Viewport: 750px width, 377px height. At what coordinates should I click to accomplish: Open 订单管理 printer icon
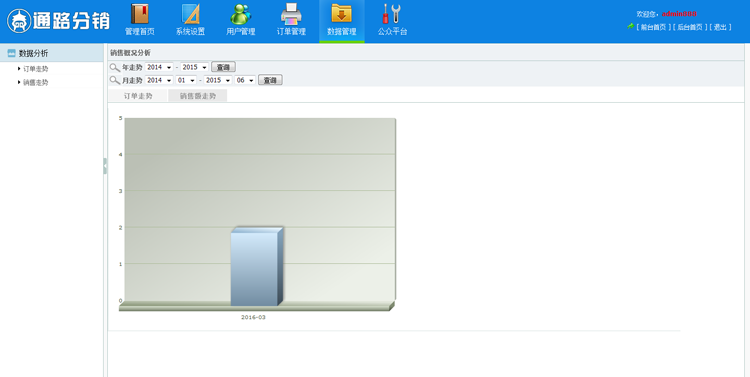(x=291, y=14)
